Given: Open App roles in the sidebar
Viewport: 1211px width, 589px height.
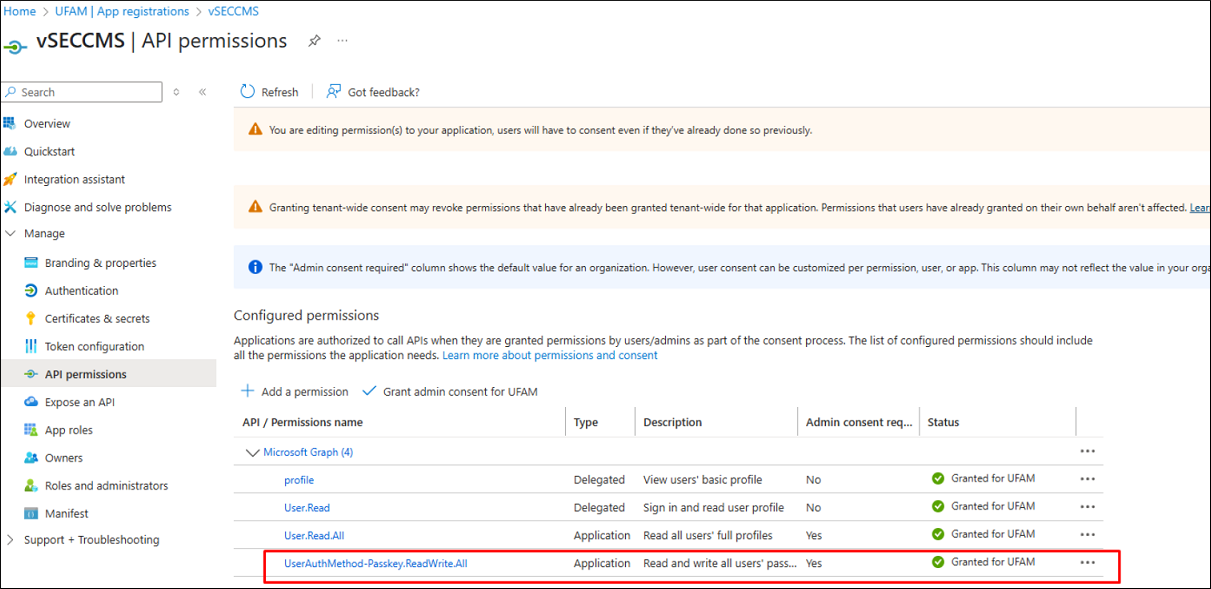Looking at the screenshot, I should point(69,430).
